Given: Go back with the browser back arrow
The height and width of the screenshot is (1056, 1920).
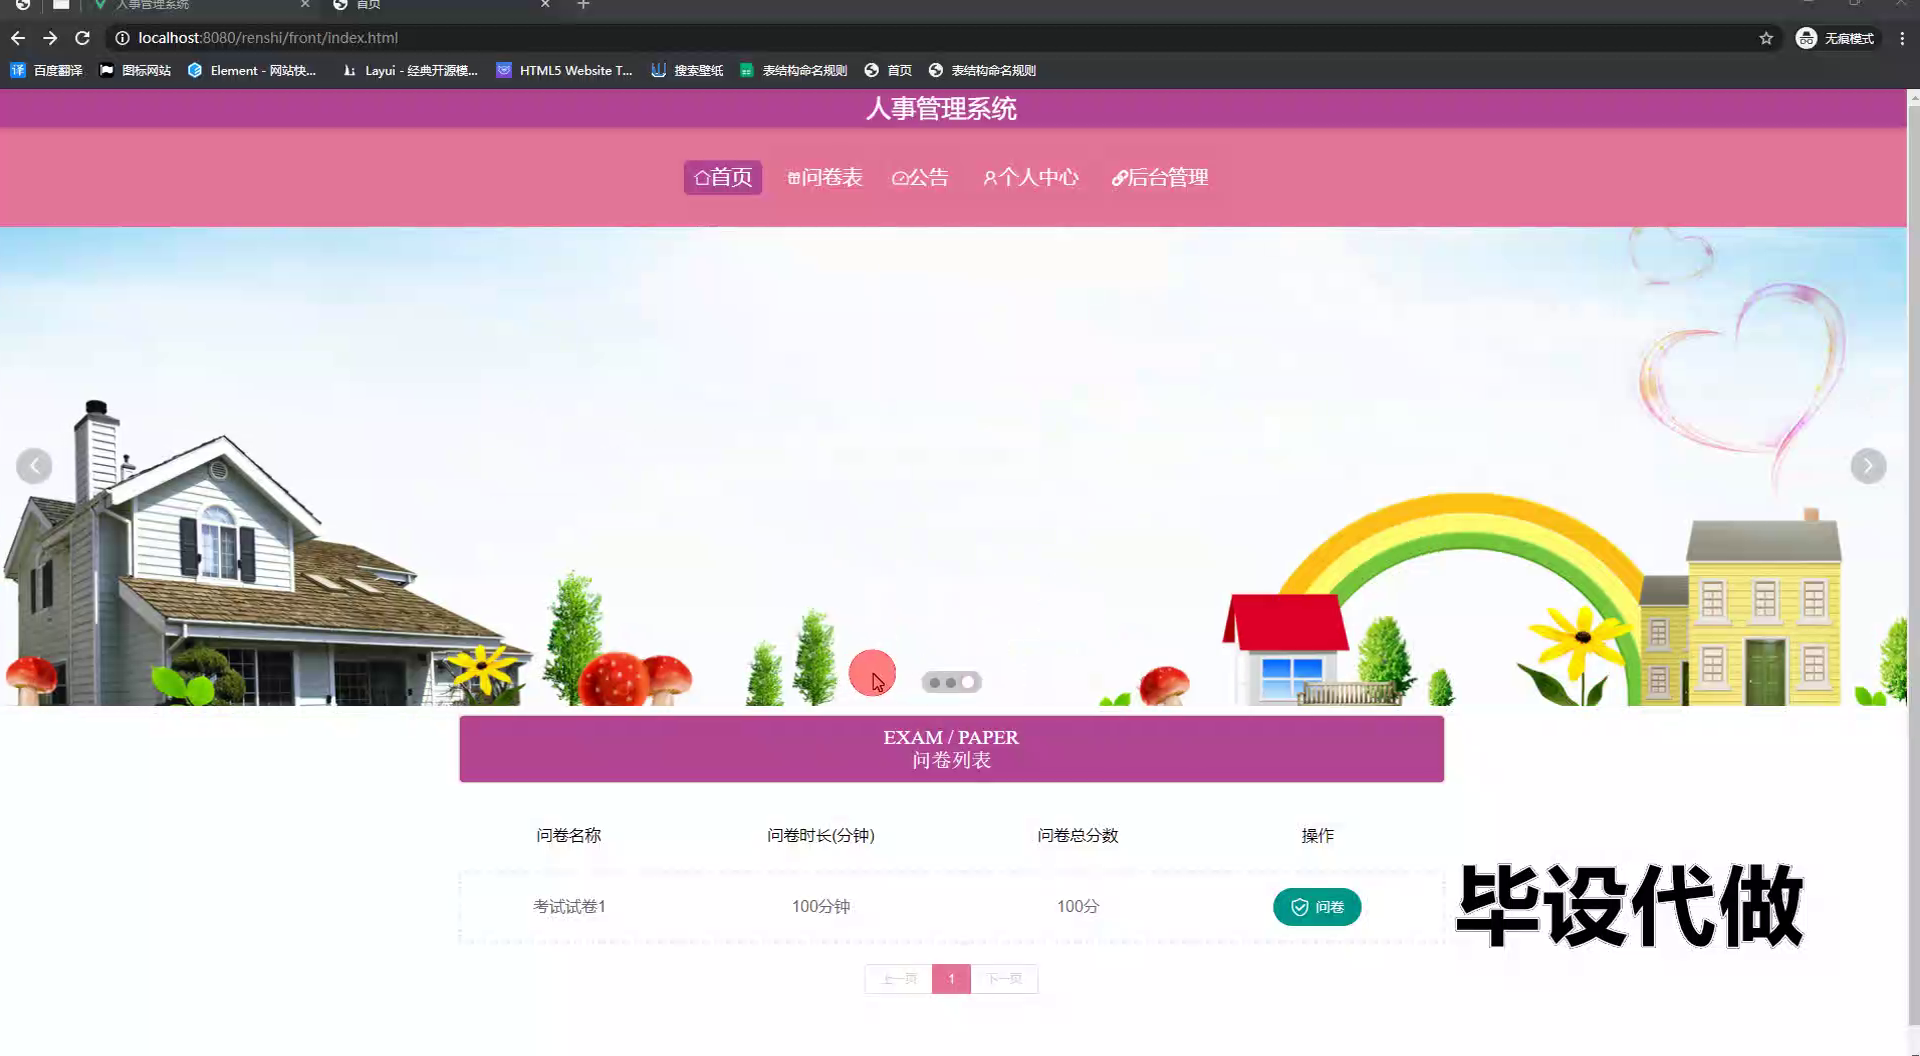Looking at the screenshot, I should point(18,38).
